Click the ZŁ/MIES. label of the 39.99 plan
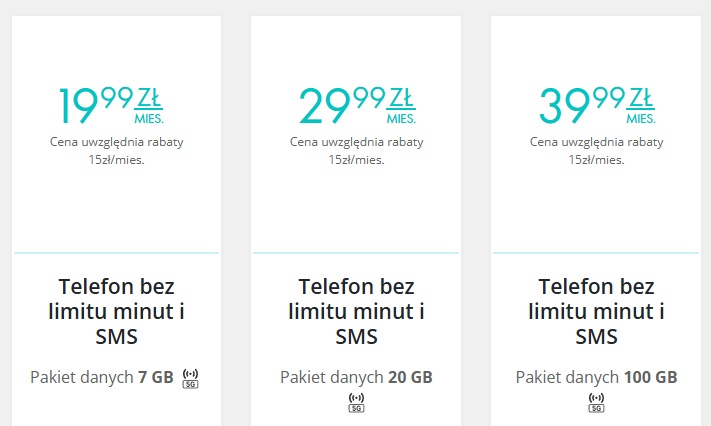This screenshot has height=426, width=711. tap(641, 106)
